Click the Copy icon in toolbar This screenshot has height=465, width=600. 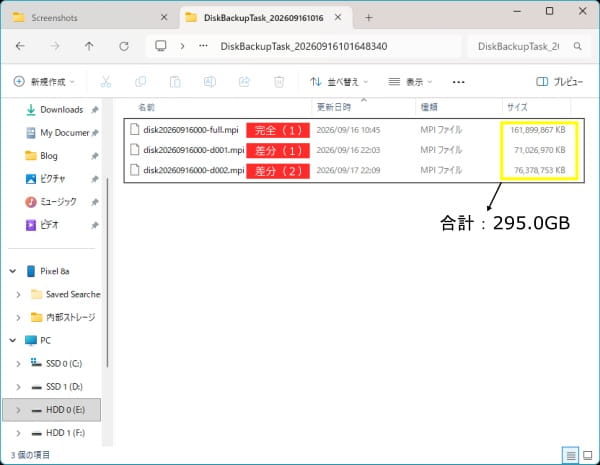(x=140, y=82)
